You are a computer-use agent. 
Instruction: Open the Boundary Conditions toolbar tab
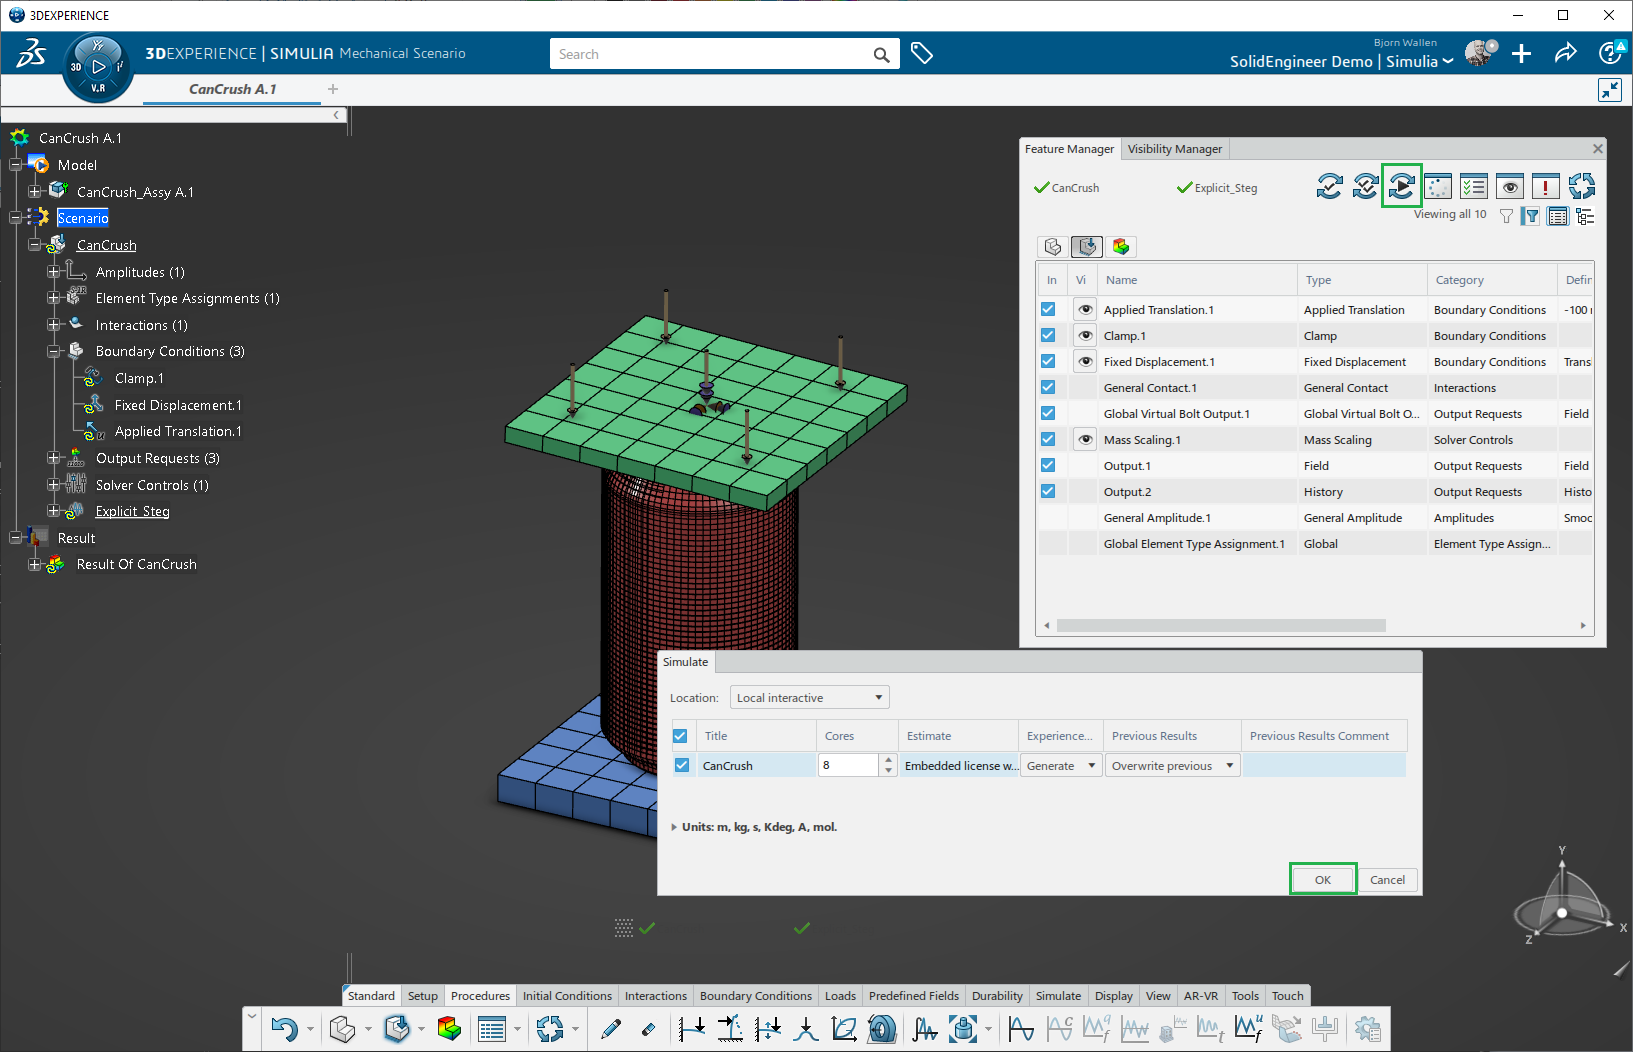(x=755, y=996)
